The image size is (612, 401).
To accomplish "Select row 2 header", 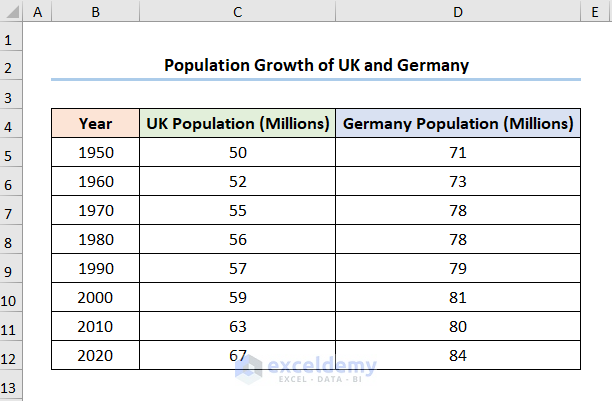I will [x=11, y=68].
